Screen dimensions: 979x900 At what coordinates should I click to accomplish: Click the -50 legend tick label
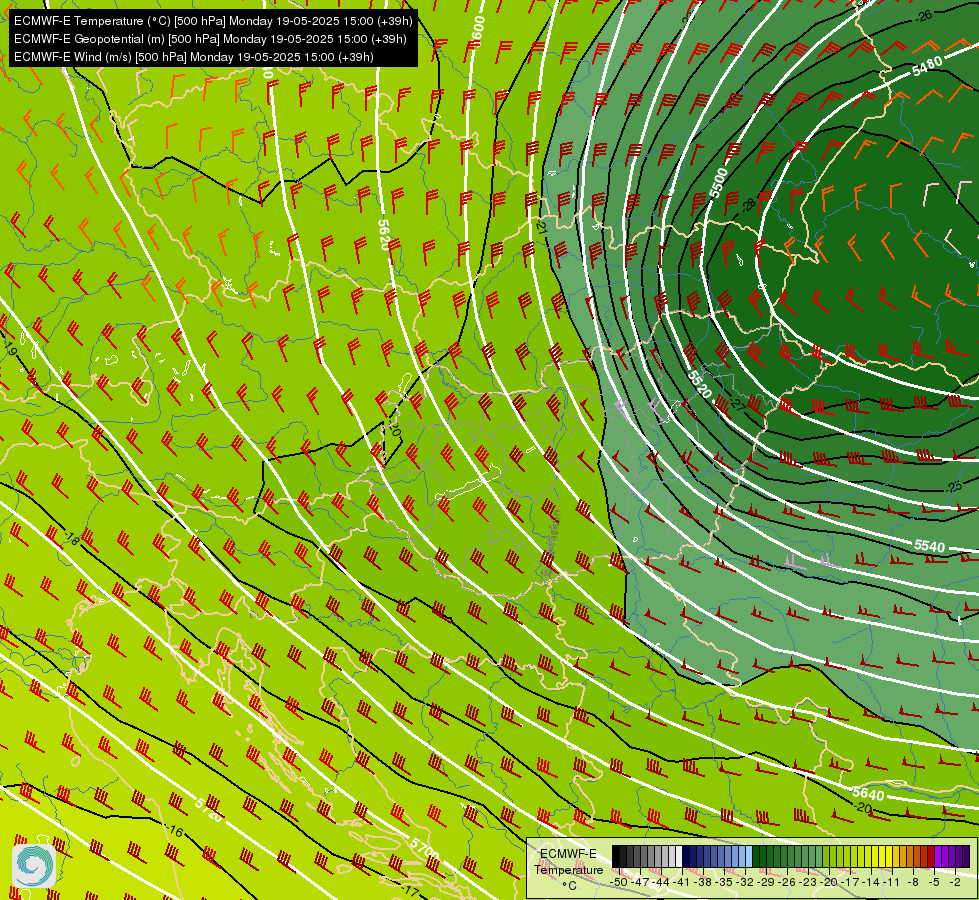click(618, 882)
